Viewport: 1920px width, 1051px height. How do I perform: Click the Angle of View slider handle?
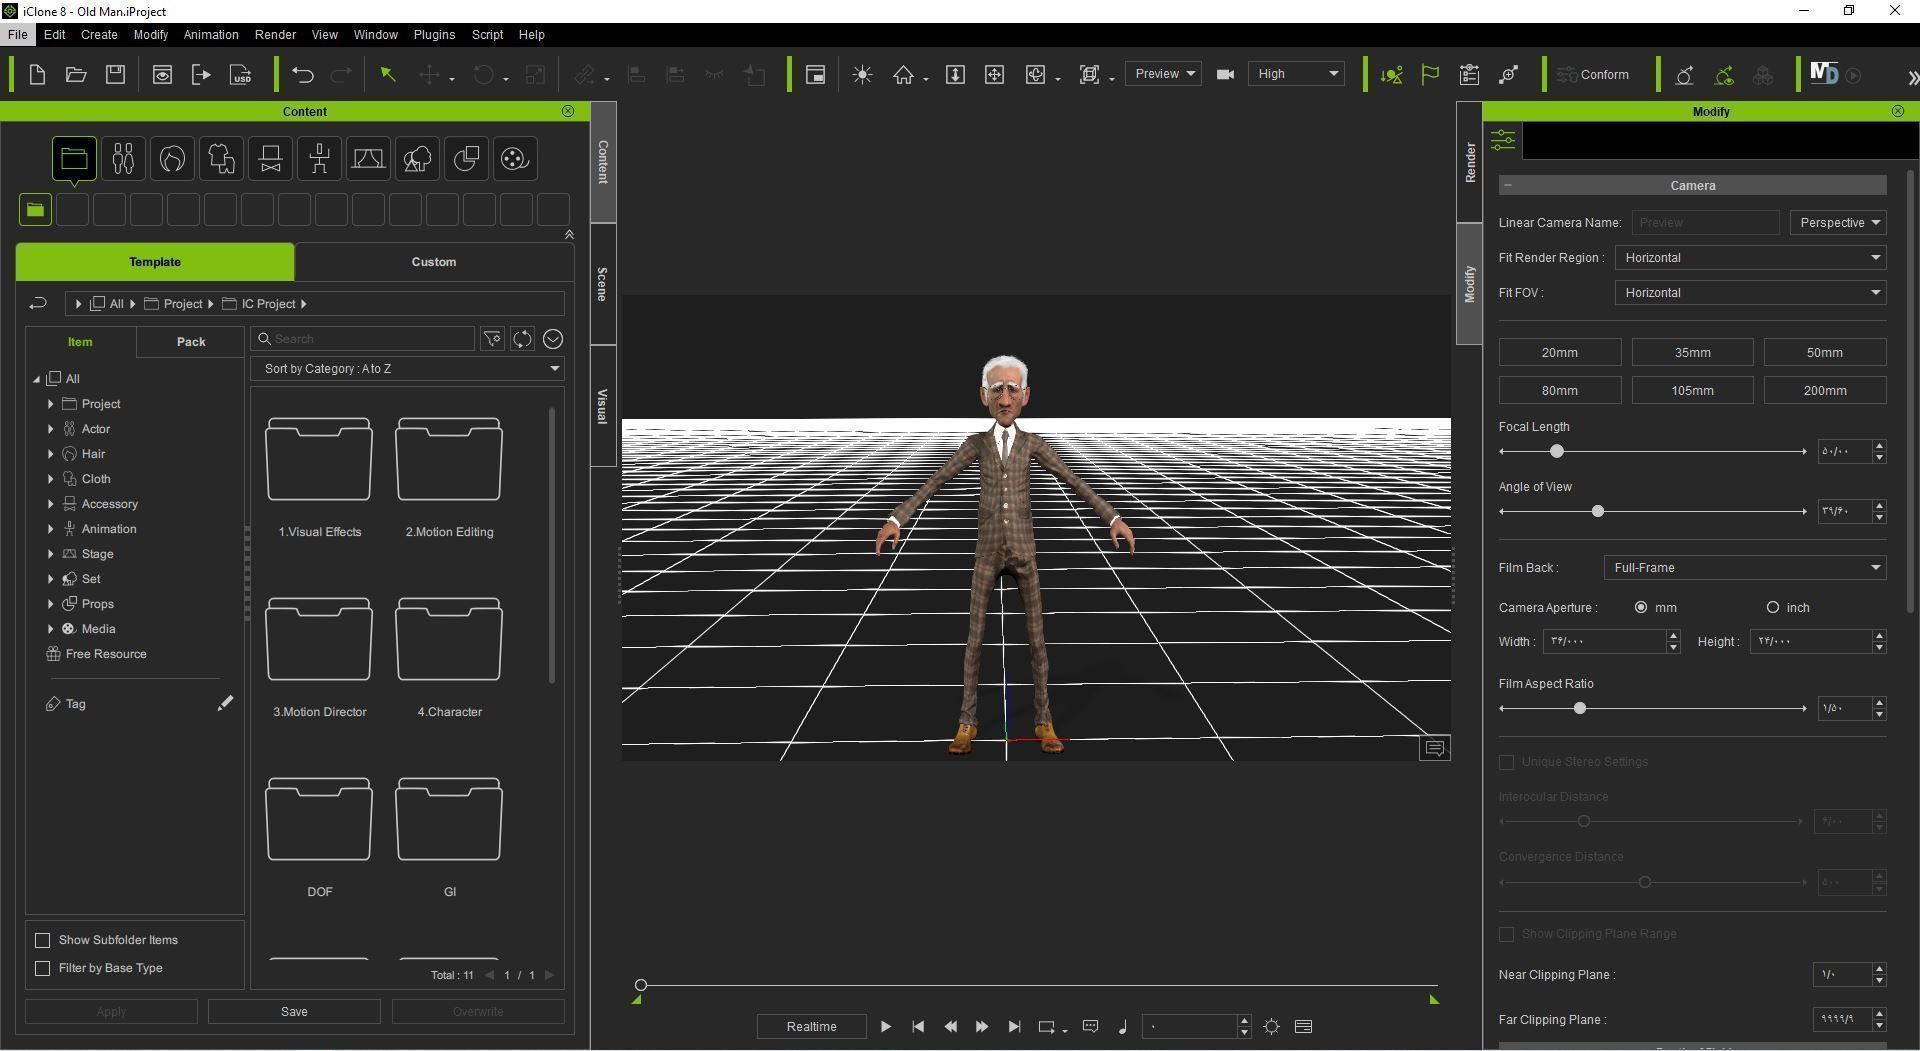point(1597,512)
